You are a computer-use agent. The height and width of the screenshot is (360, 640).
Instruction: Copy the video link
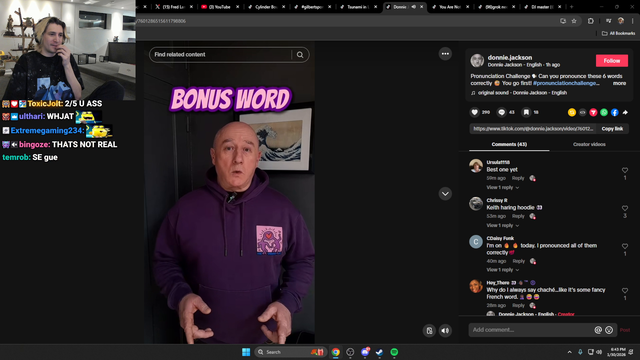coord(612,129)
